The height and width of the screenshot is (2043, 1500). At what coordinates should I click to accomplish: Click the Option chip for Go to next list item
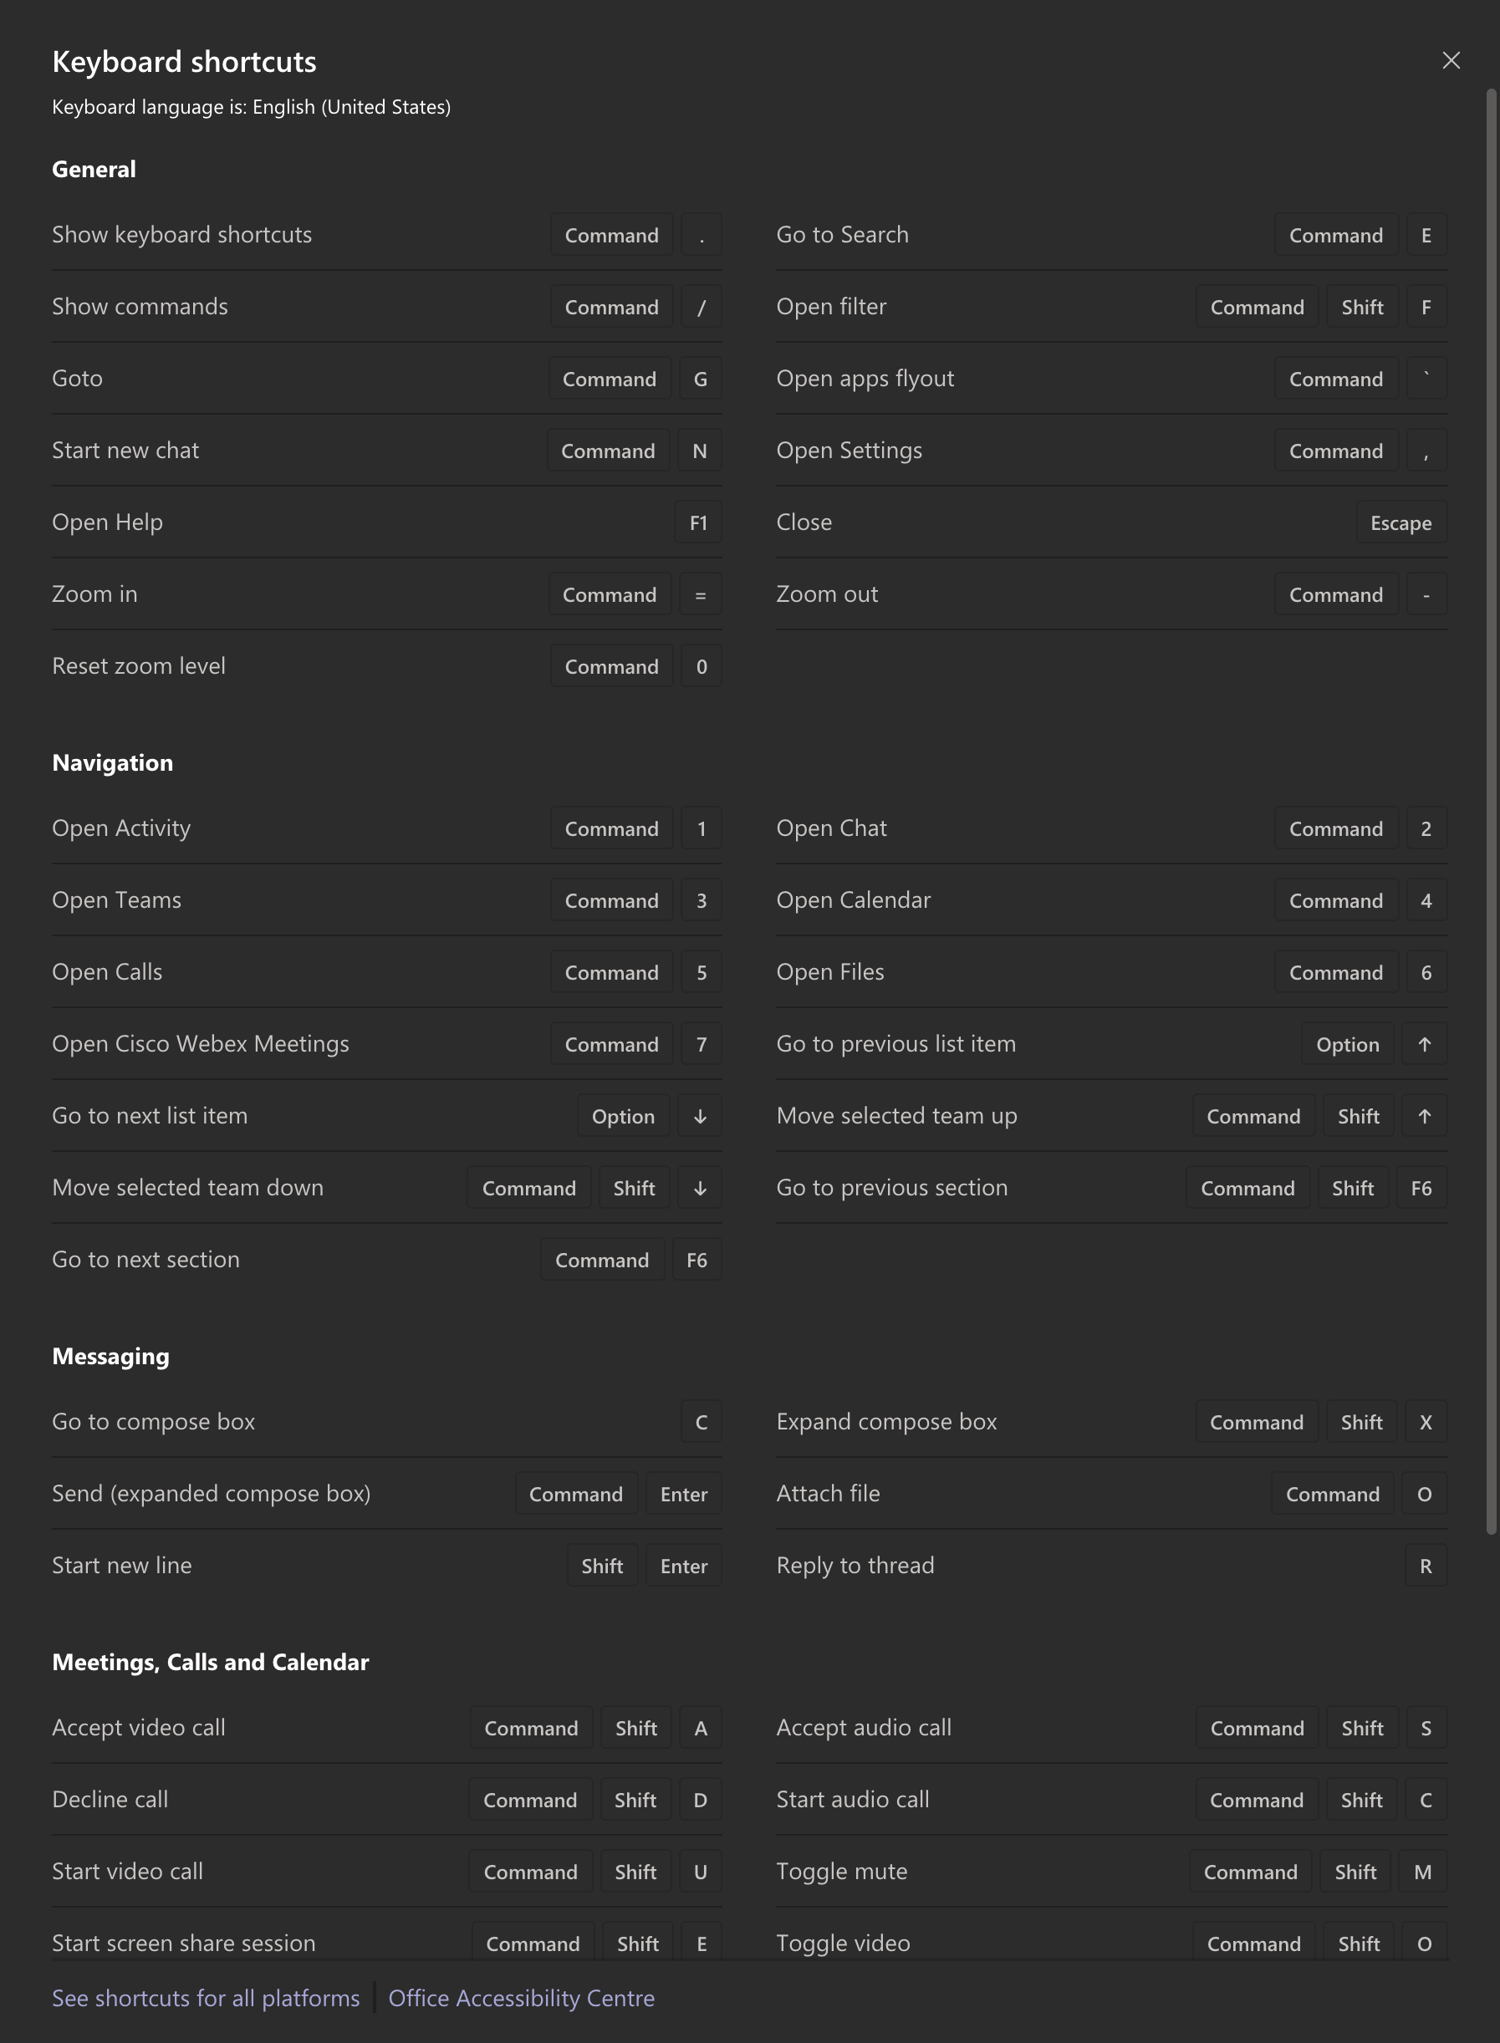click(x=622, y=1116)
